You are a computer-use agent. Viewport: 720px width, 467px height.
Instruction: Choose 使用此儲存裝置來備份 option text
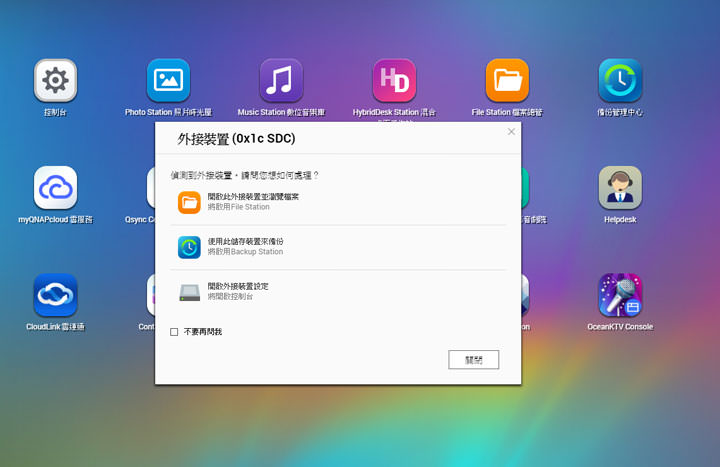pos(245,242)
